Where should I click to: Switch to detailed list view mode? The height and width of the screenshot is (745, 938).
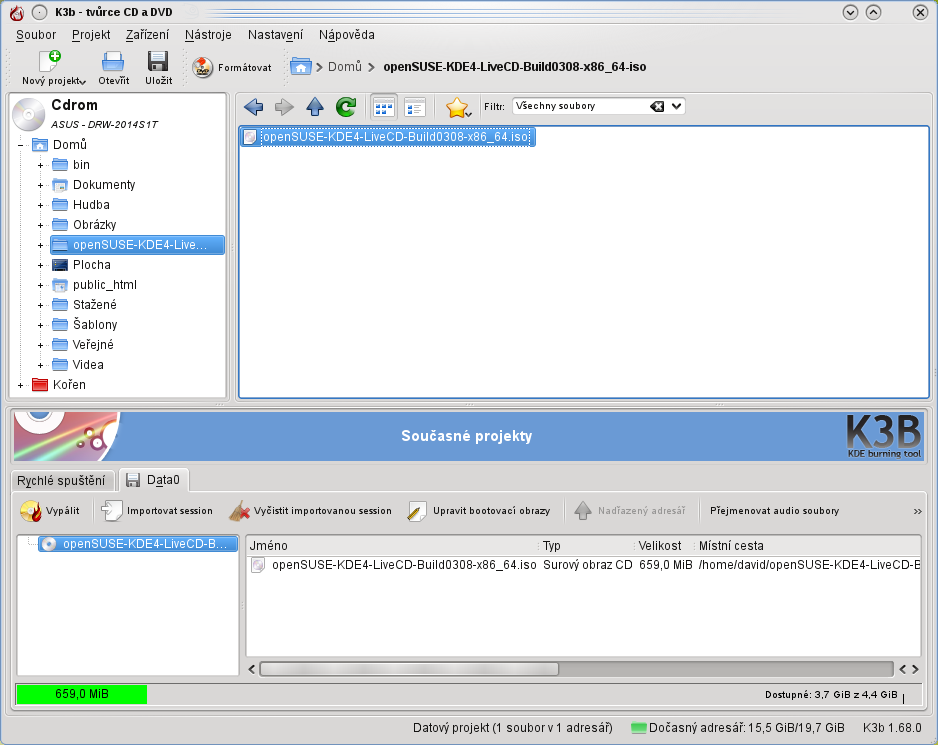415,108
